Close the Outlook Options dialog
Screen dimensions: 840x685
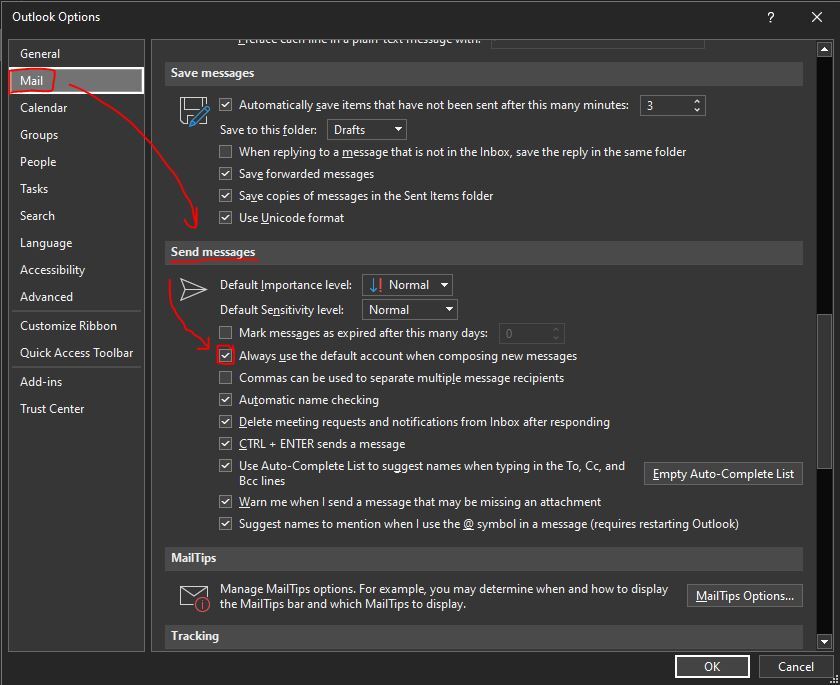point(816,18)
